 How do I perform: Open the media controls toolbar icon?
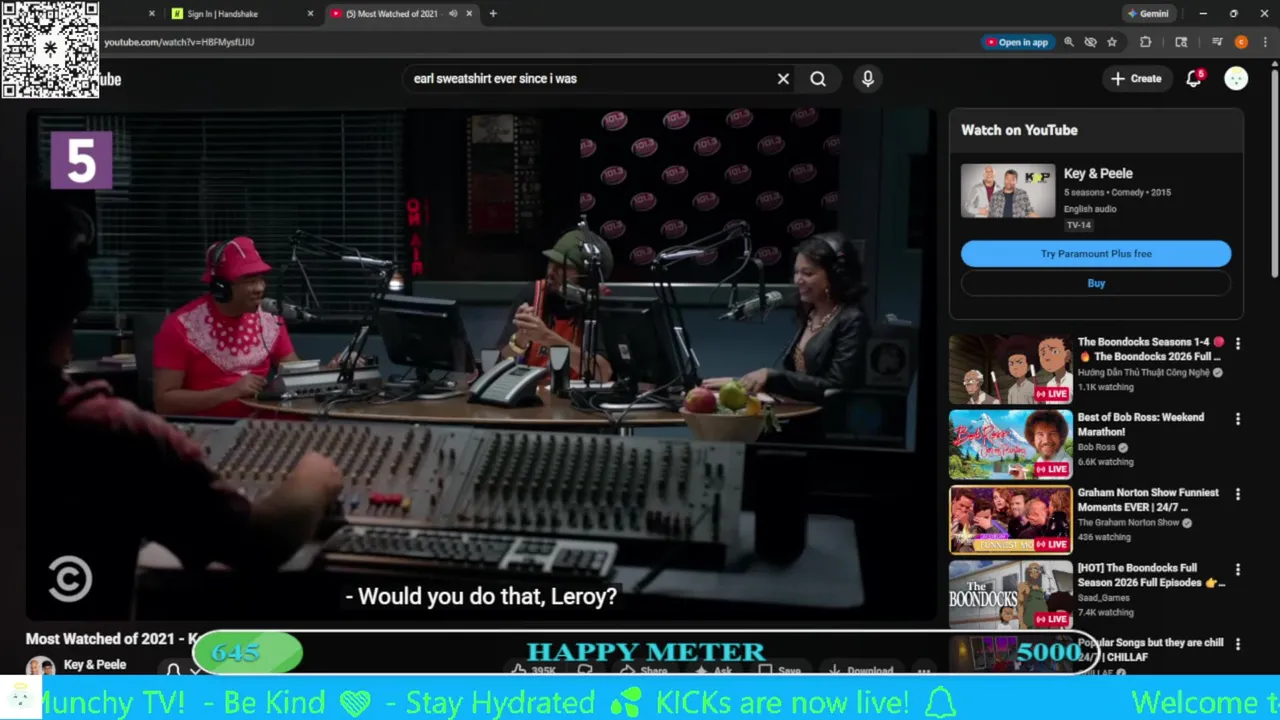tap(1217, 42)
